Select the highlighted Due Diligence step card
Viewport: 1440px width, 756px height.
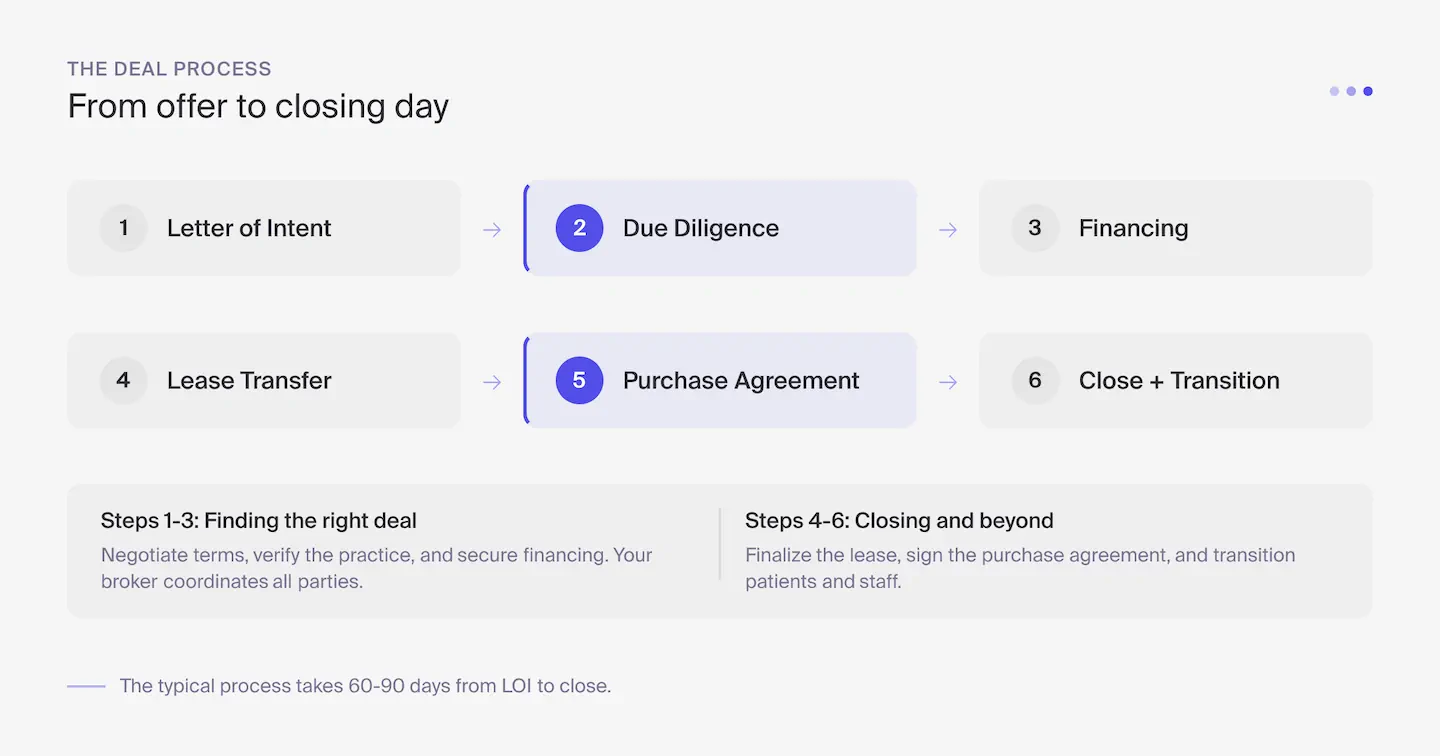click(x=720, y=228)
